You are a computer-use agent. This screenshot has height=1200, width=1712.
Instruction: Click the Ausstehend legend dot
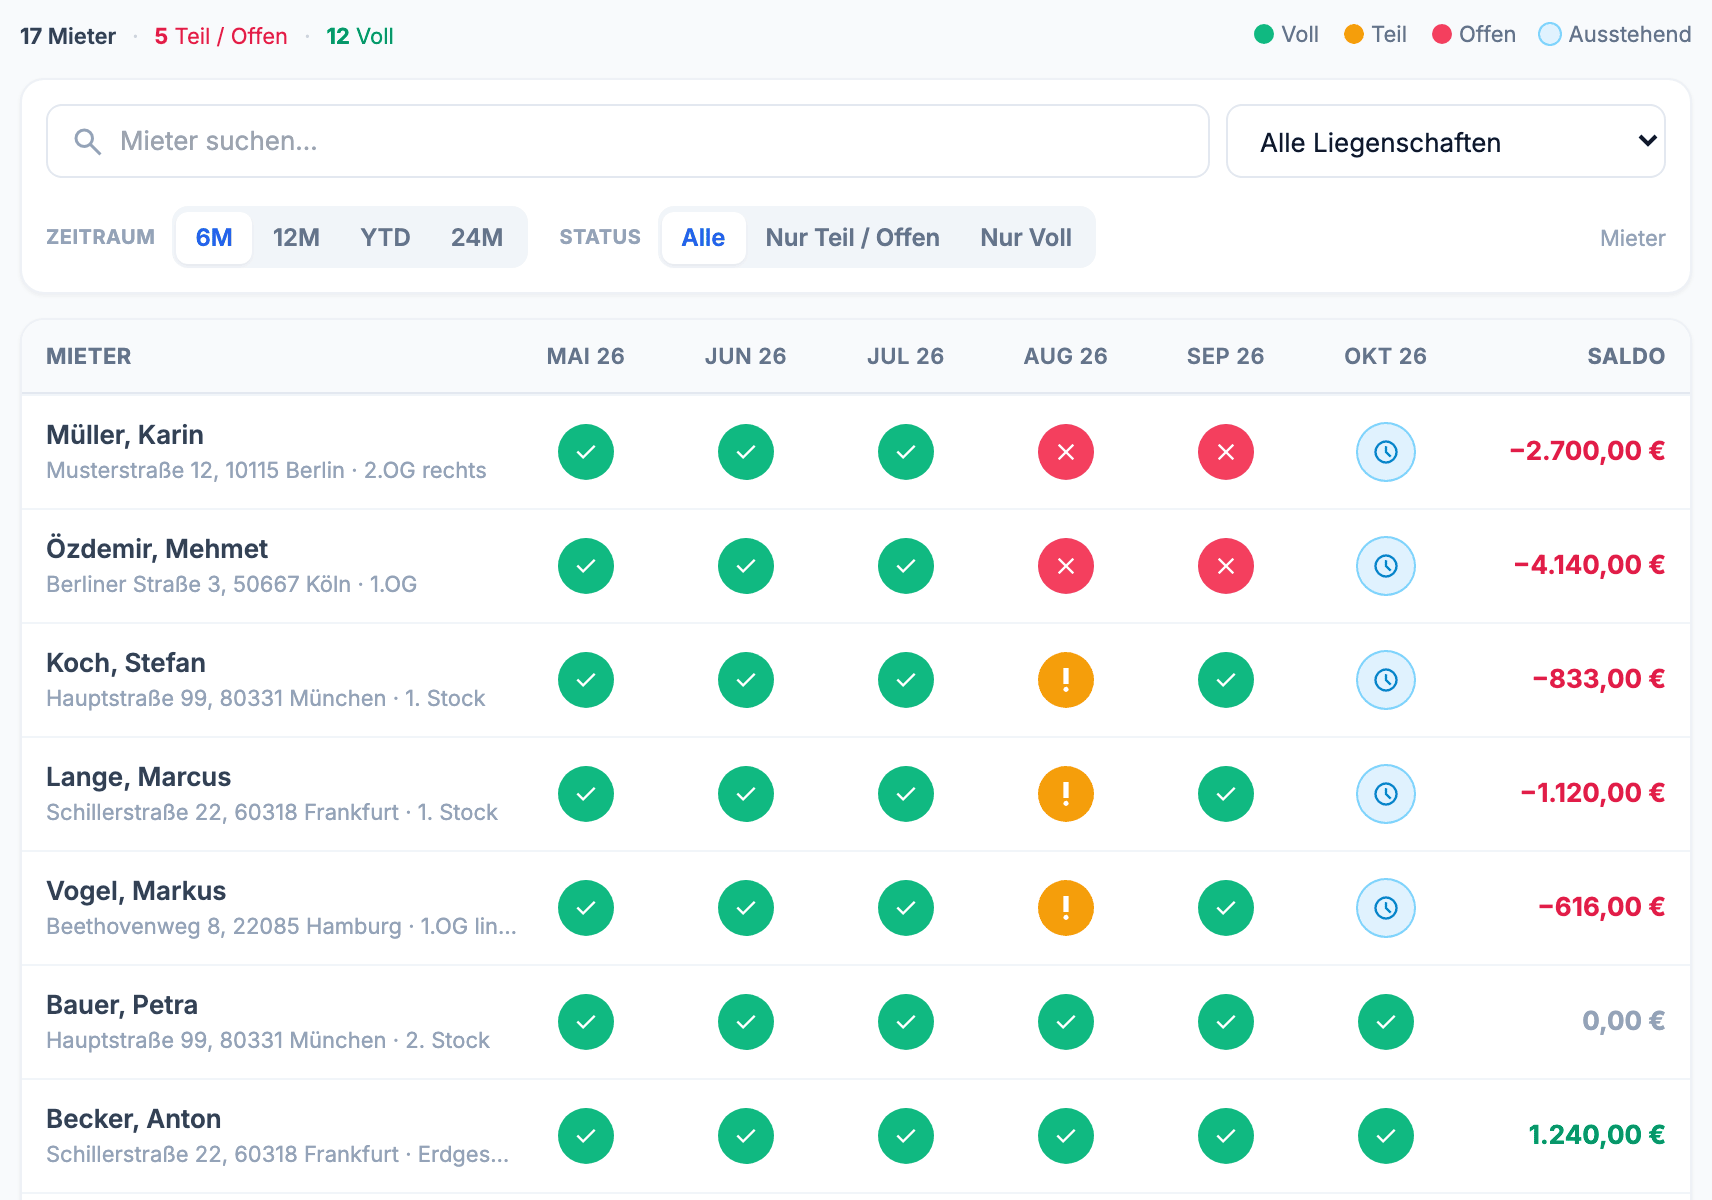[1550, 35]
